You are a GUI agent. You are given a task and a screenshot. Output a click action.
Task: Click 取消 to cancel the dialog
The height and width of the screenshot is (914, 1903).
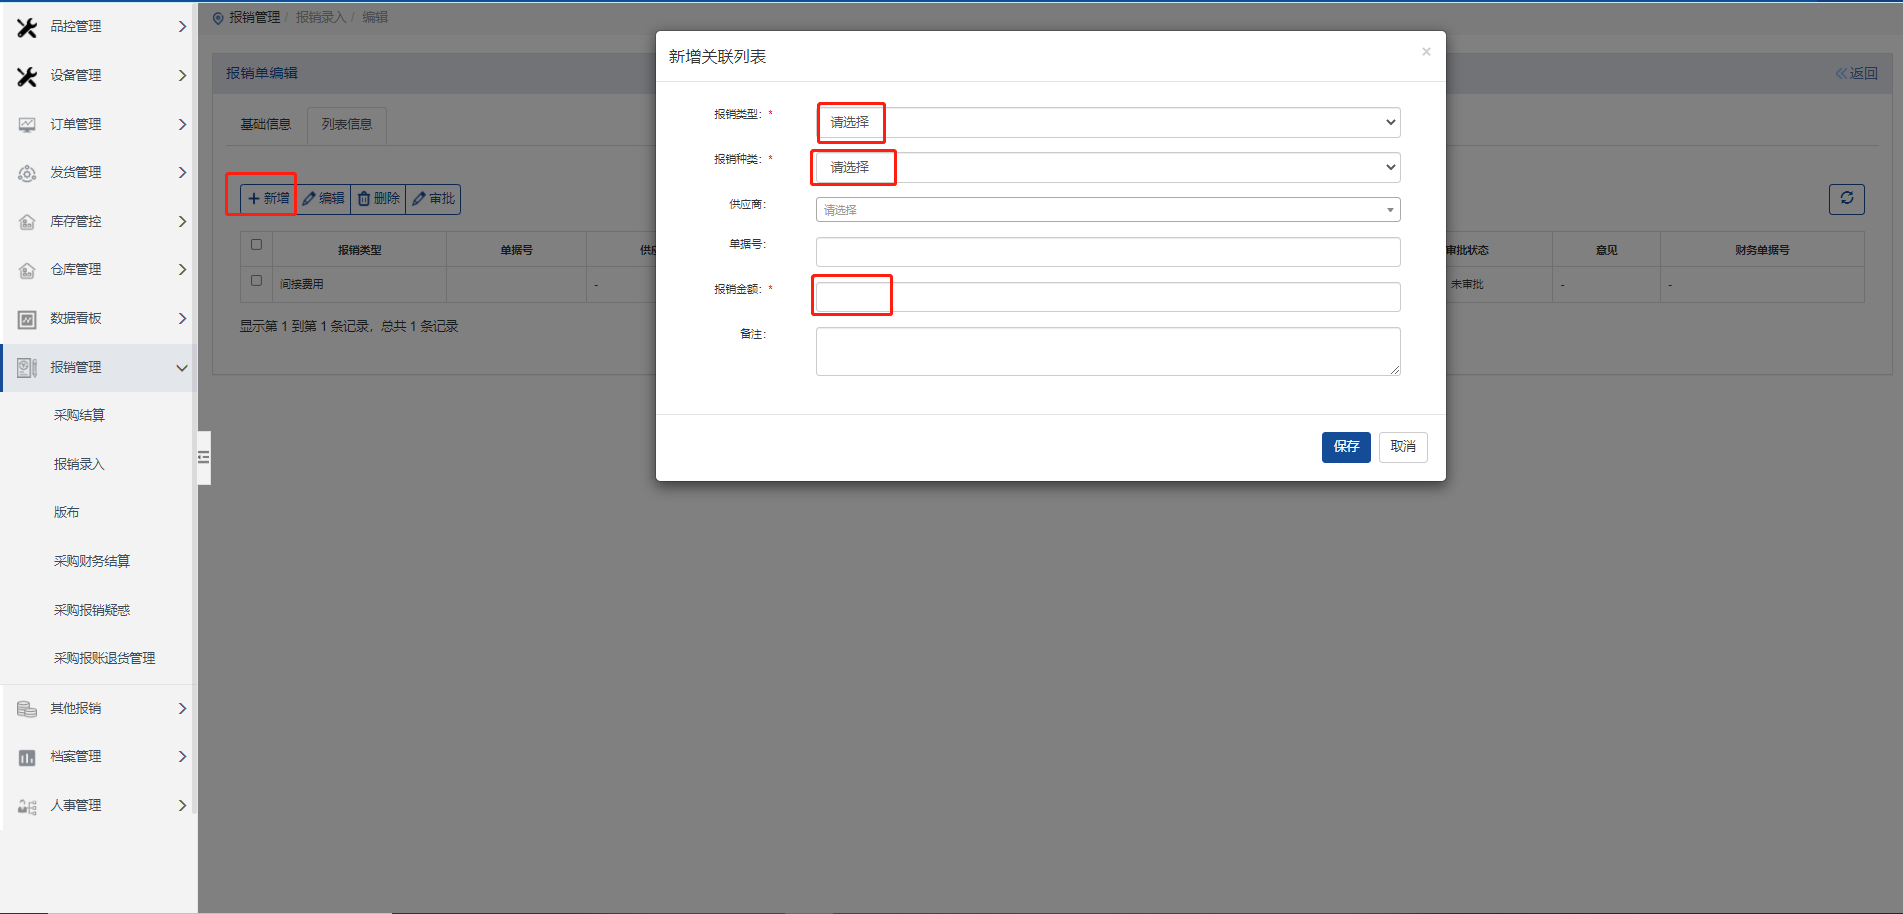click(1402, 446)
